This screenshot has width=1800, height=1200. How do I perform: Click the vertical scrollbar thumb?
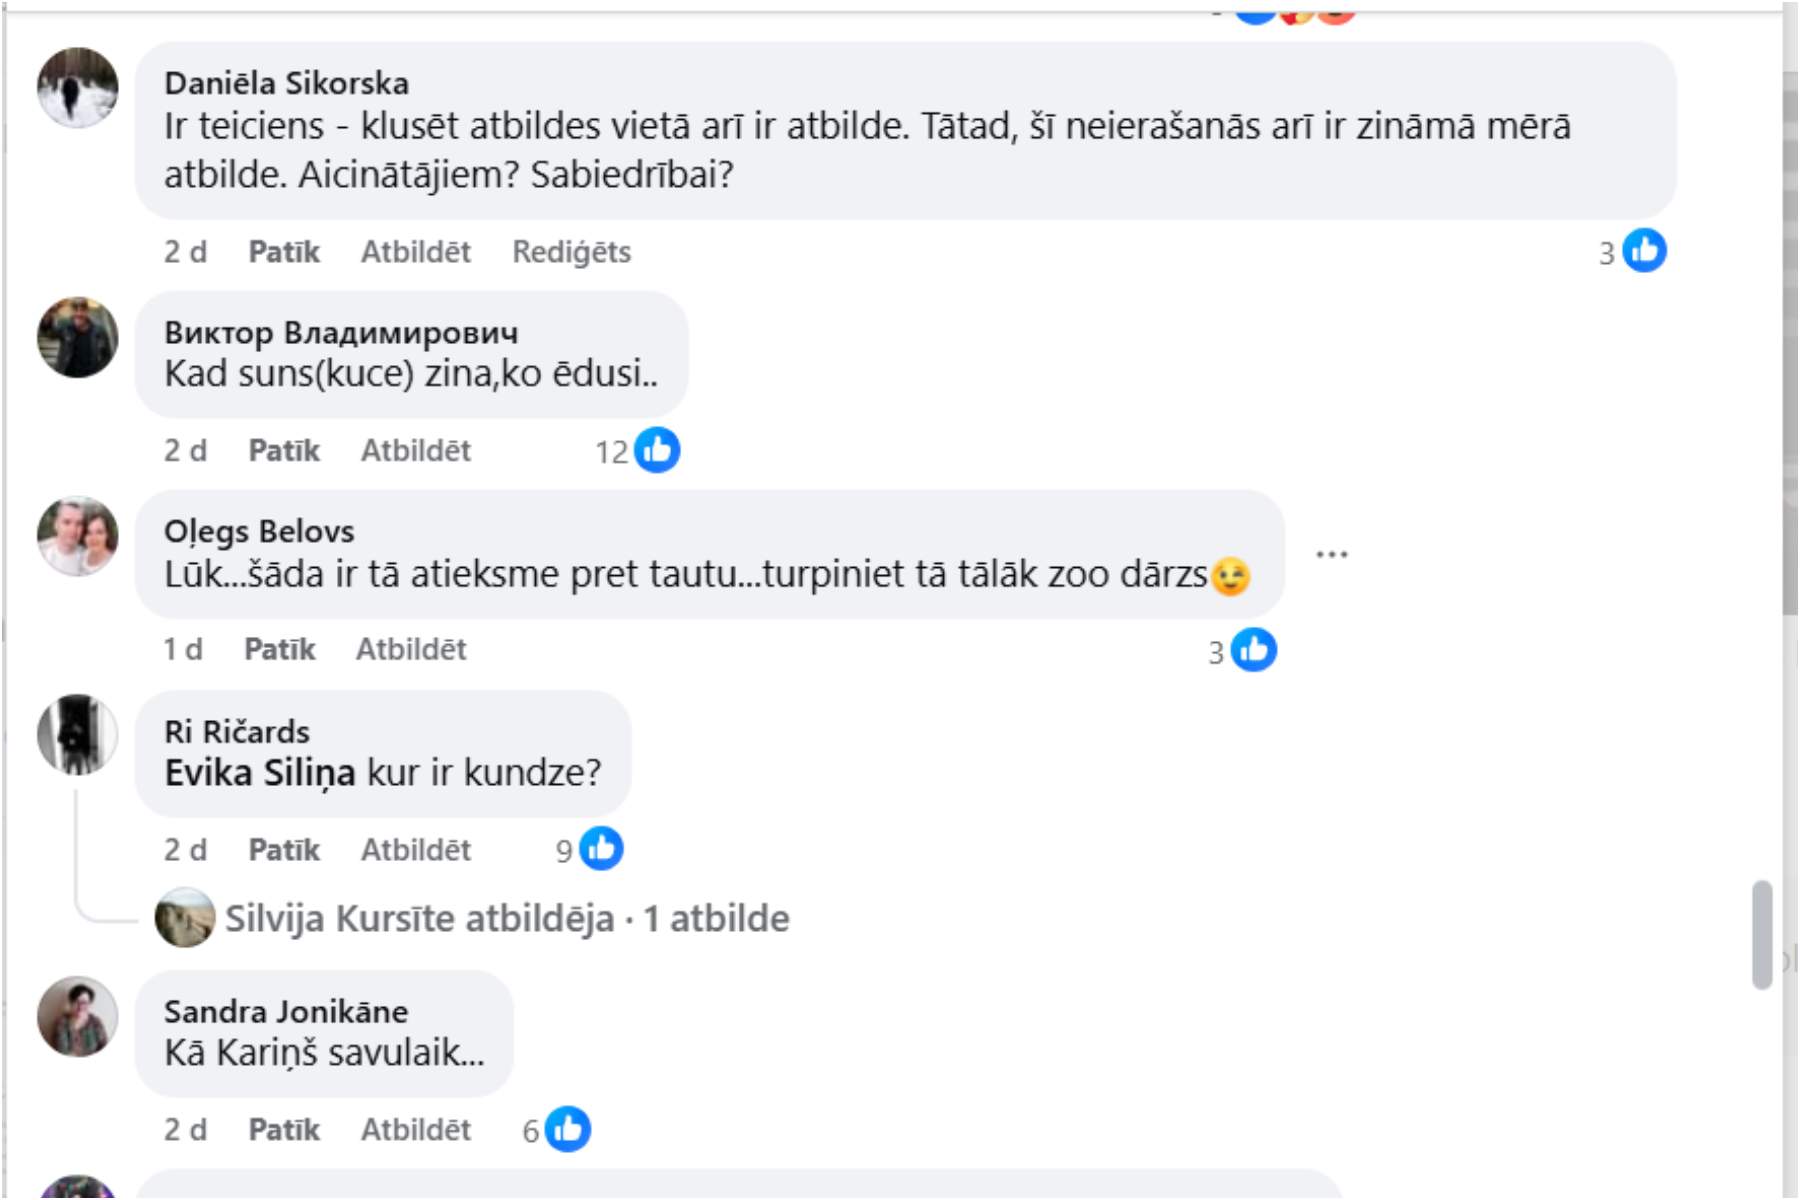tap(1762, 934)
